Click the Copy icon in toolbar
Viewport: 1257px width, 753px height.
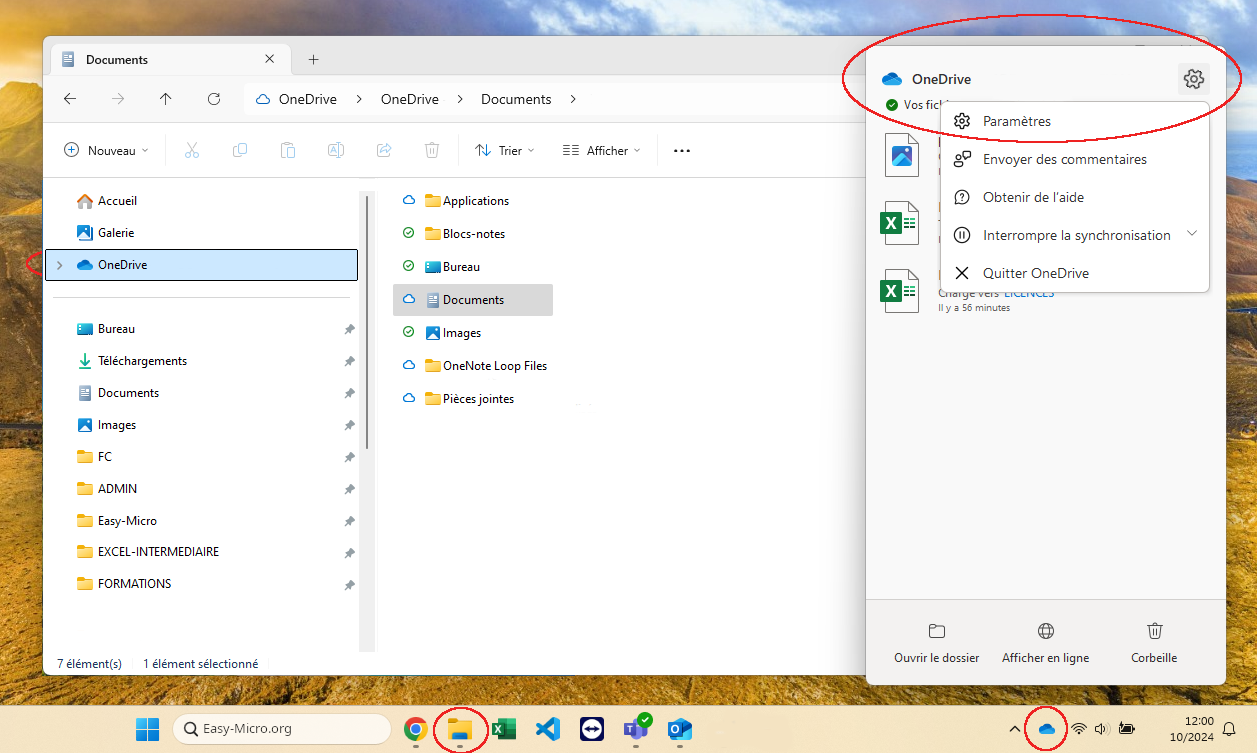point(240,150)
